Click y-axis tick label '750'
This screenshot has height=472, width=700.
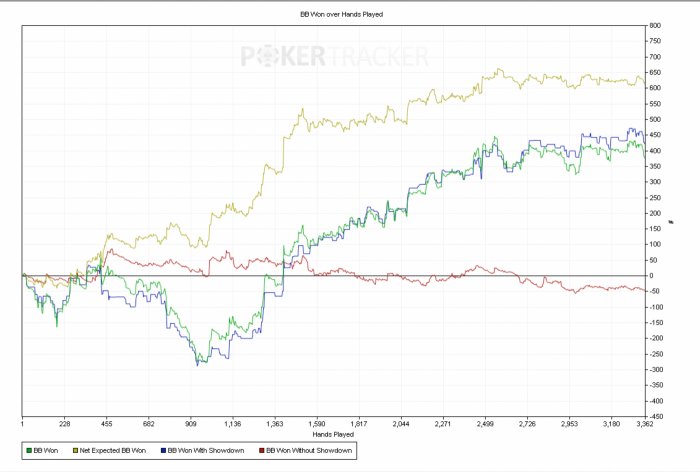coord(655,41)
